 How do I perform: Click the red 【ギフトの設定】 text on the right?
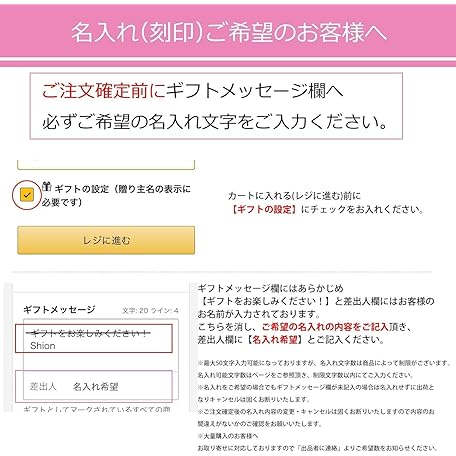point(264,210)
